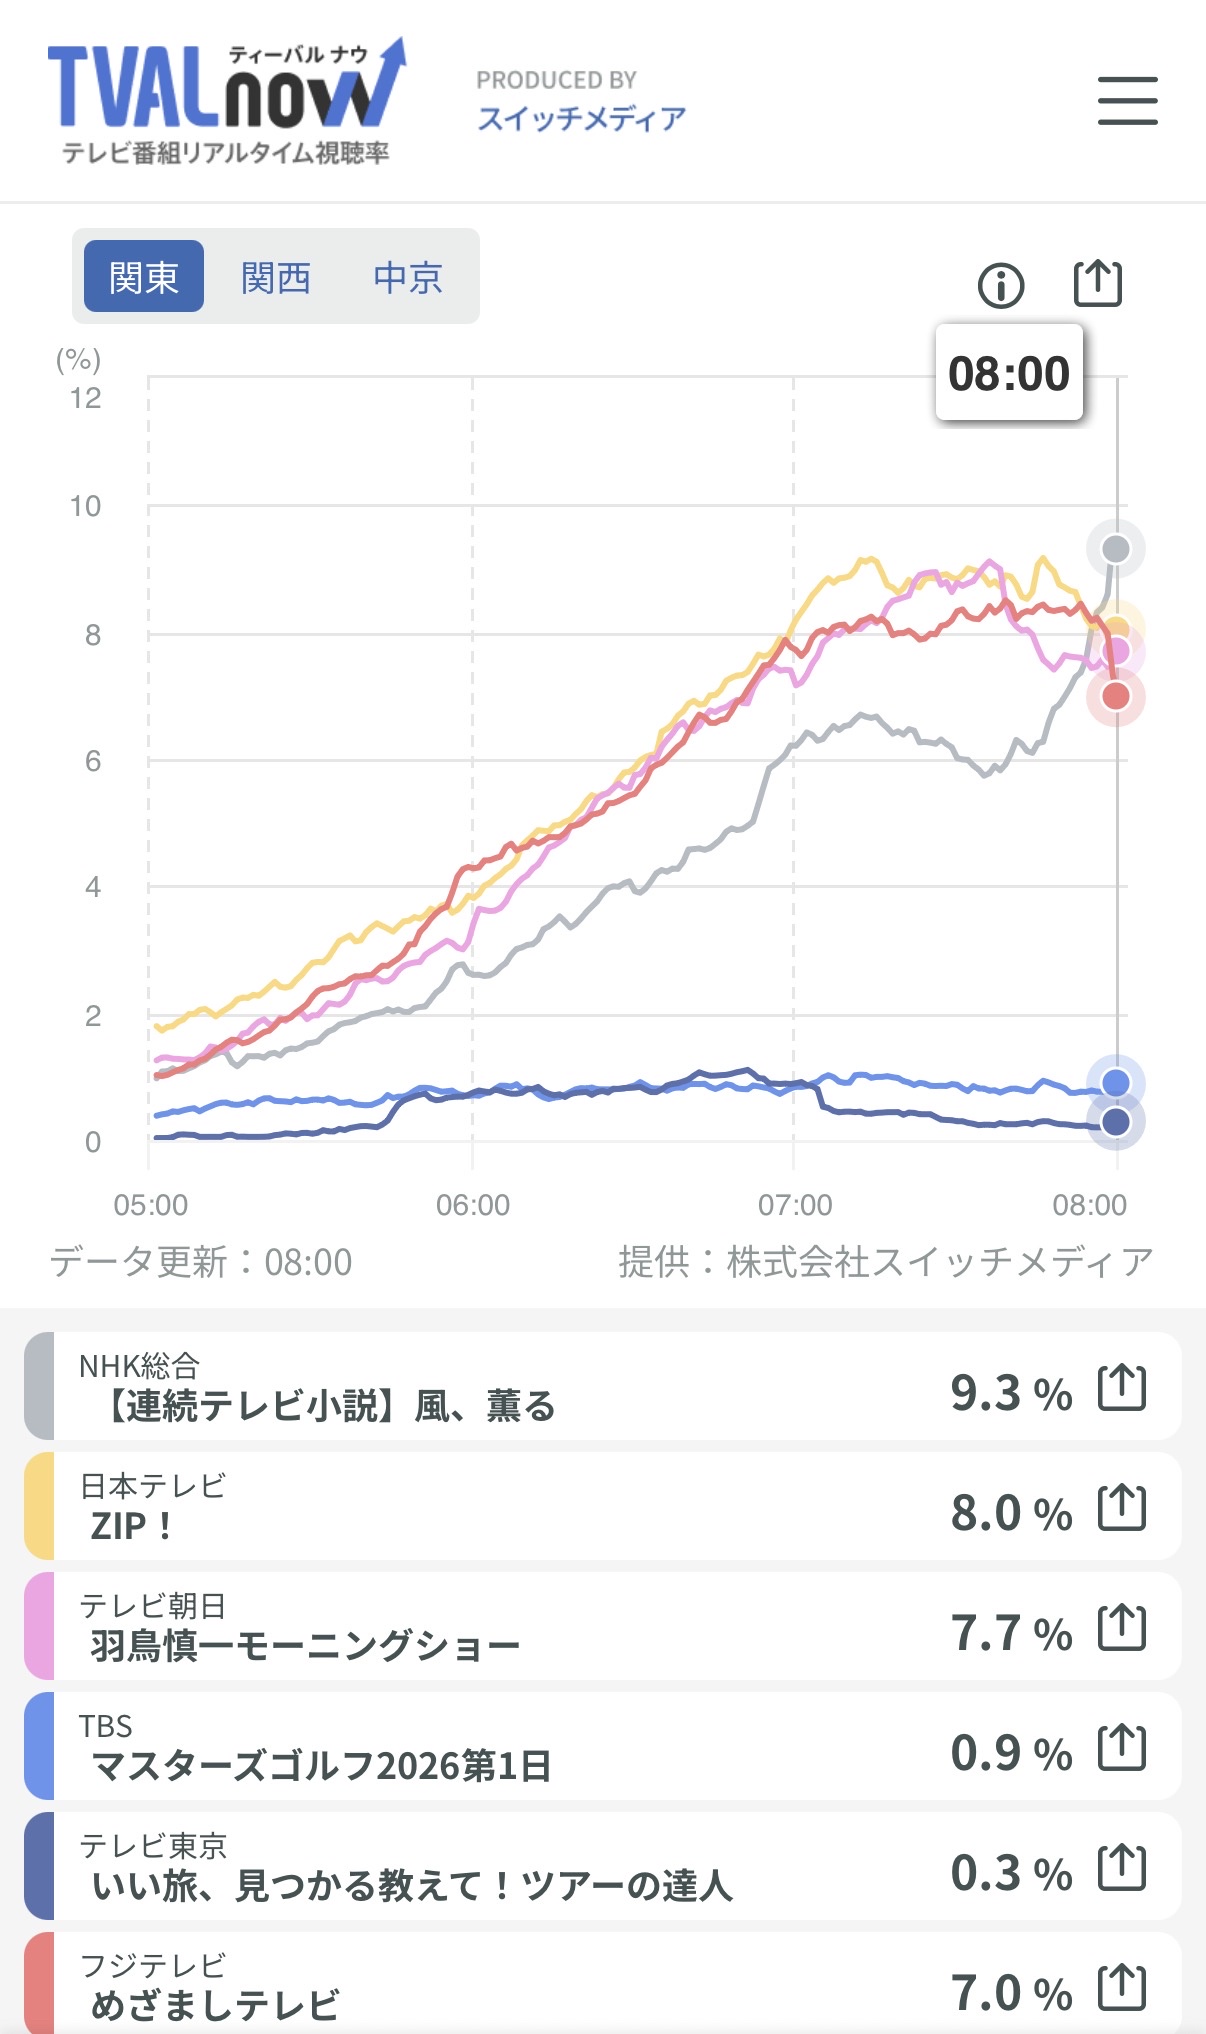The image size is (1206, 2034).
Task: Select the 関東 region tab
Action: (144, 277)
